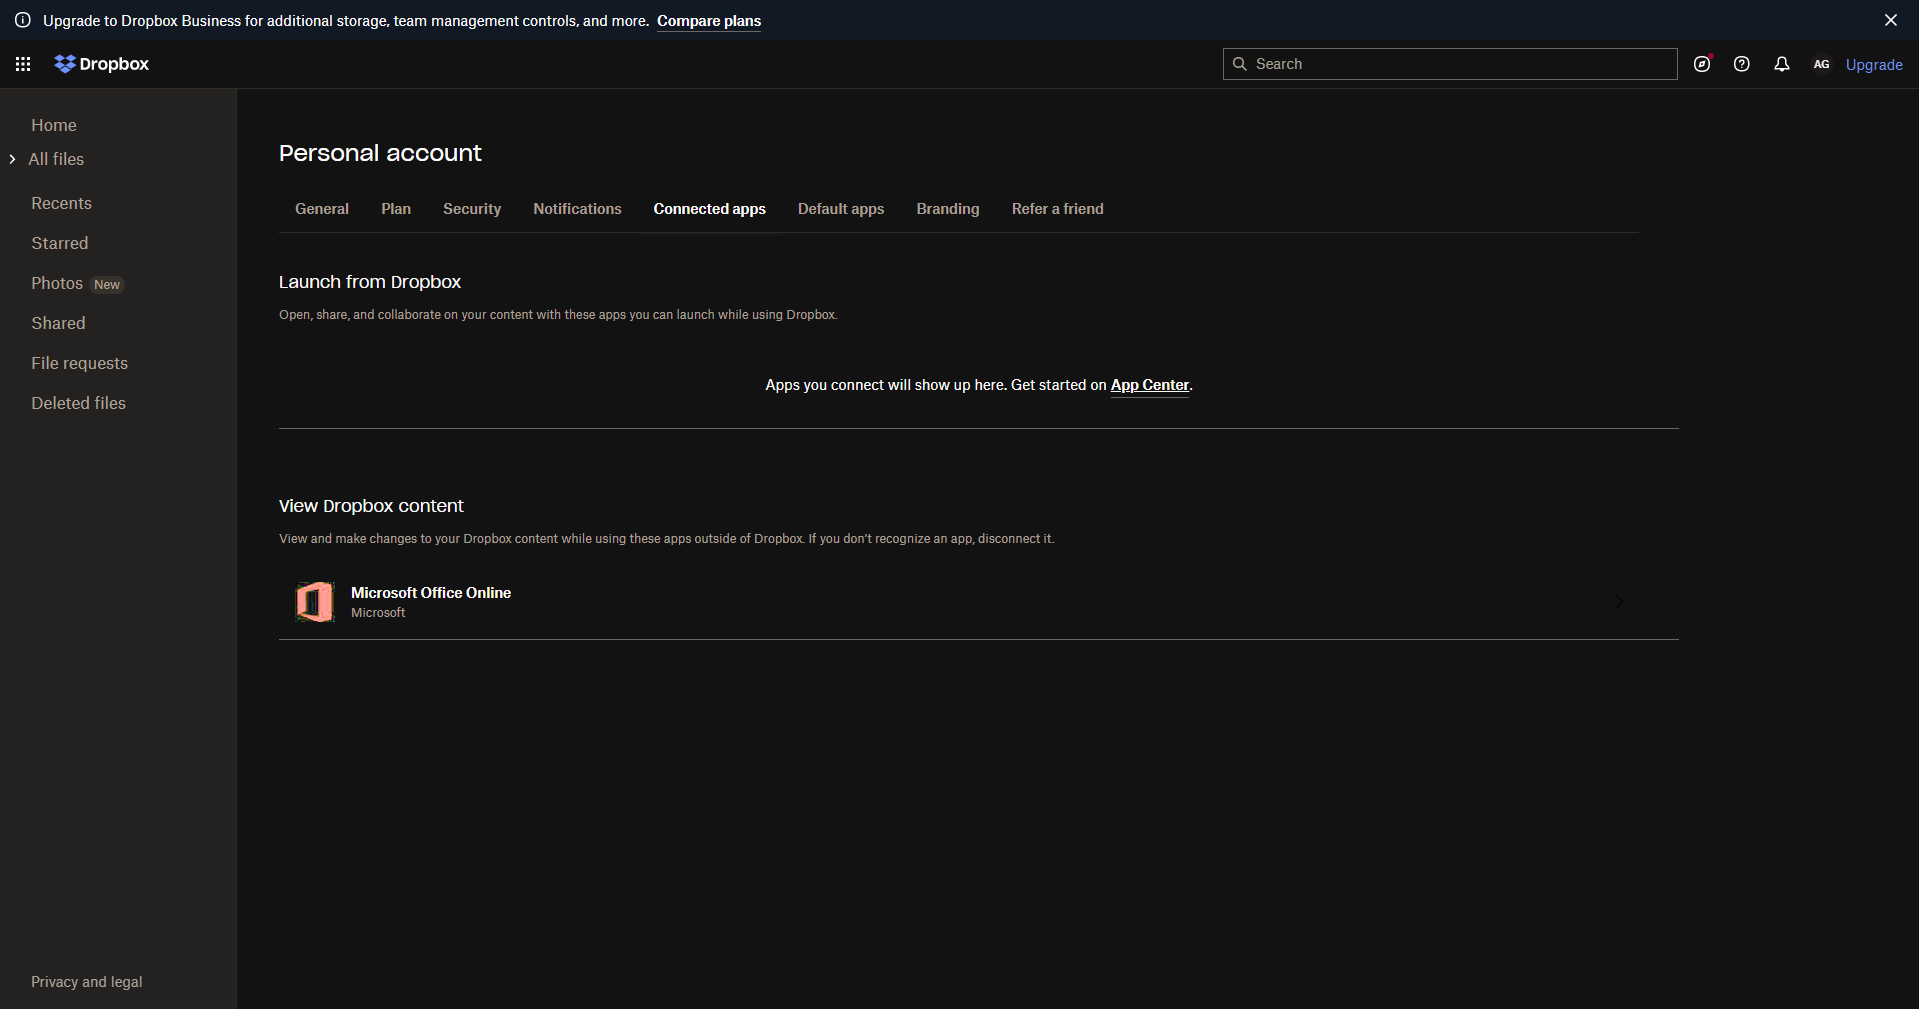Open Recents in sidebar
The image size is (1919, 1009).
(61, 203)
